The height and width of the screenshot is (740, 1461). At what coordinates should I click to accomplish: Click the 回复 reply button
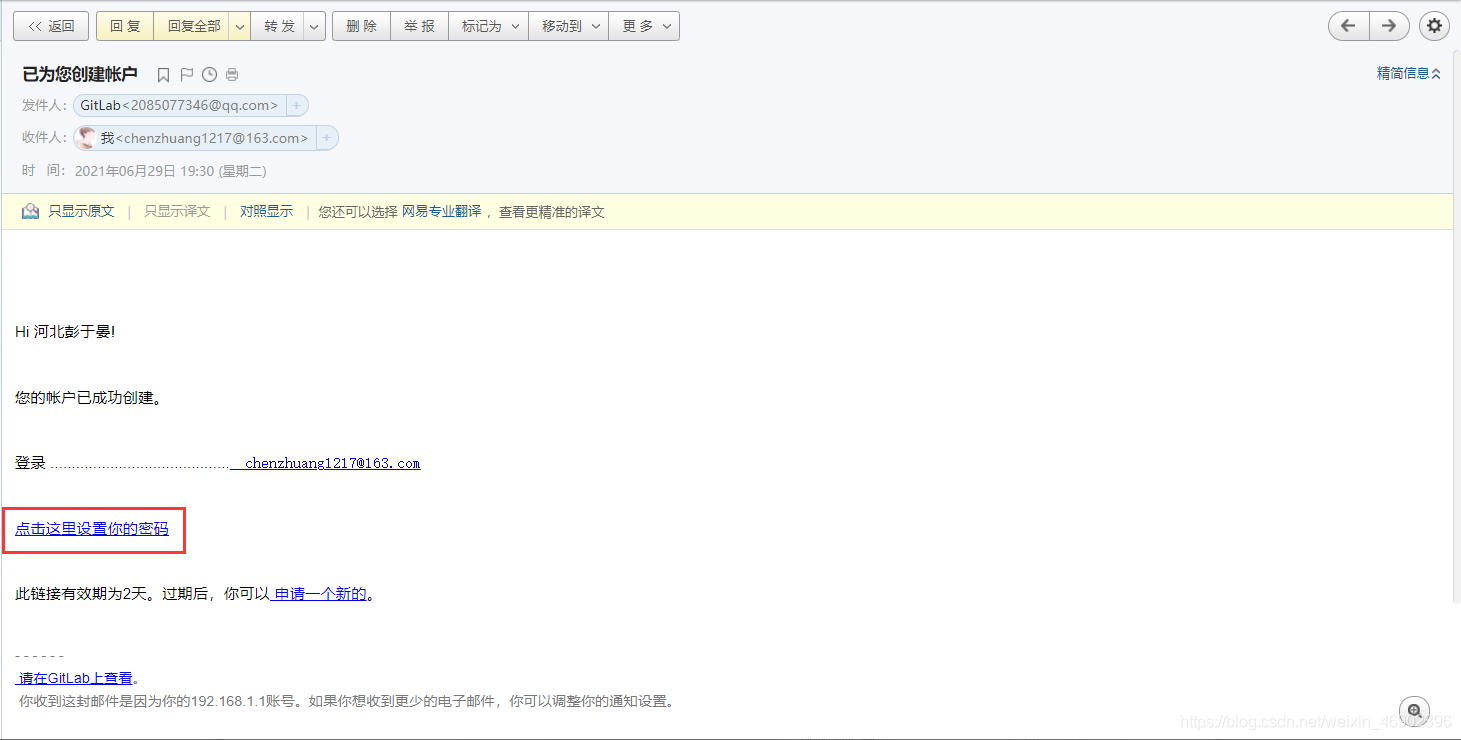(x=125, y=26)
